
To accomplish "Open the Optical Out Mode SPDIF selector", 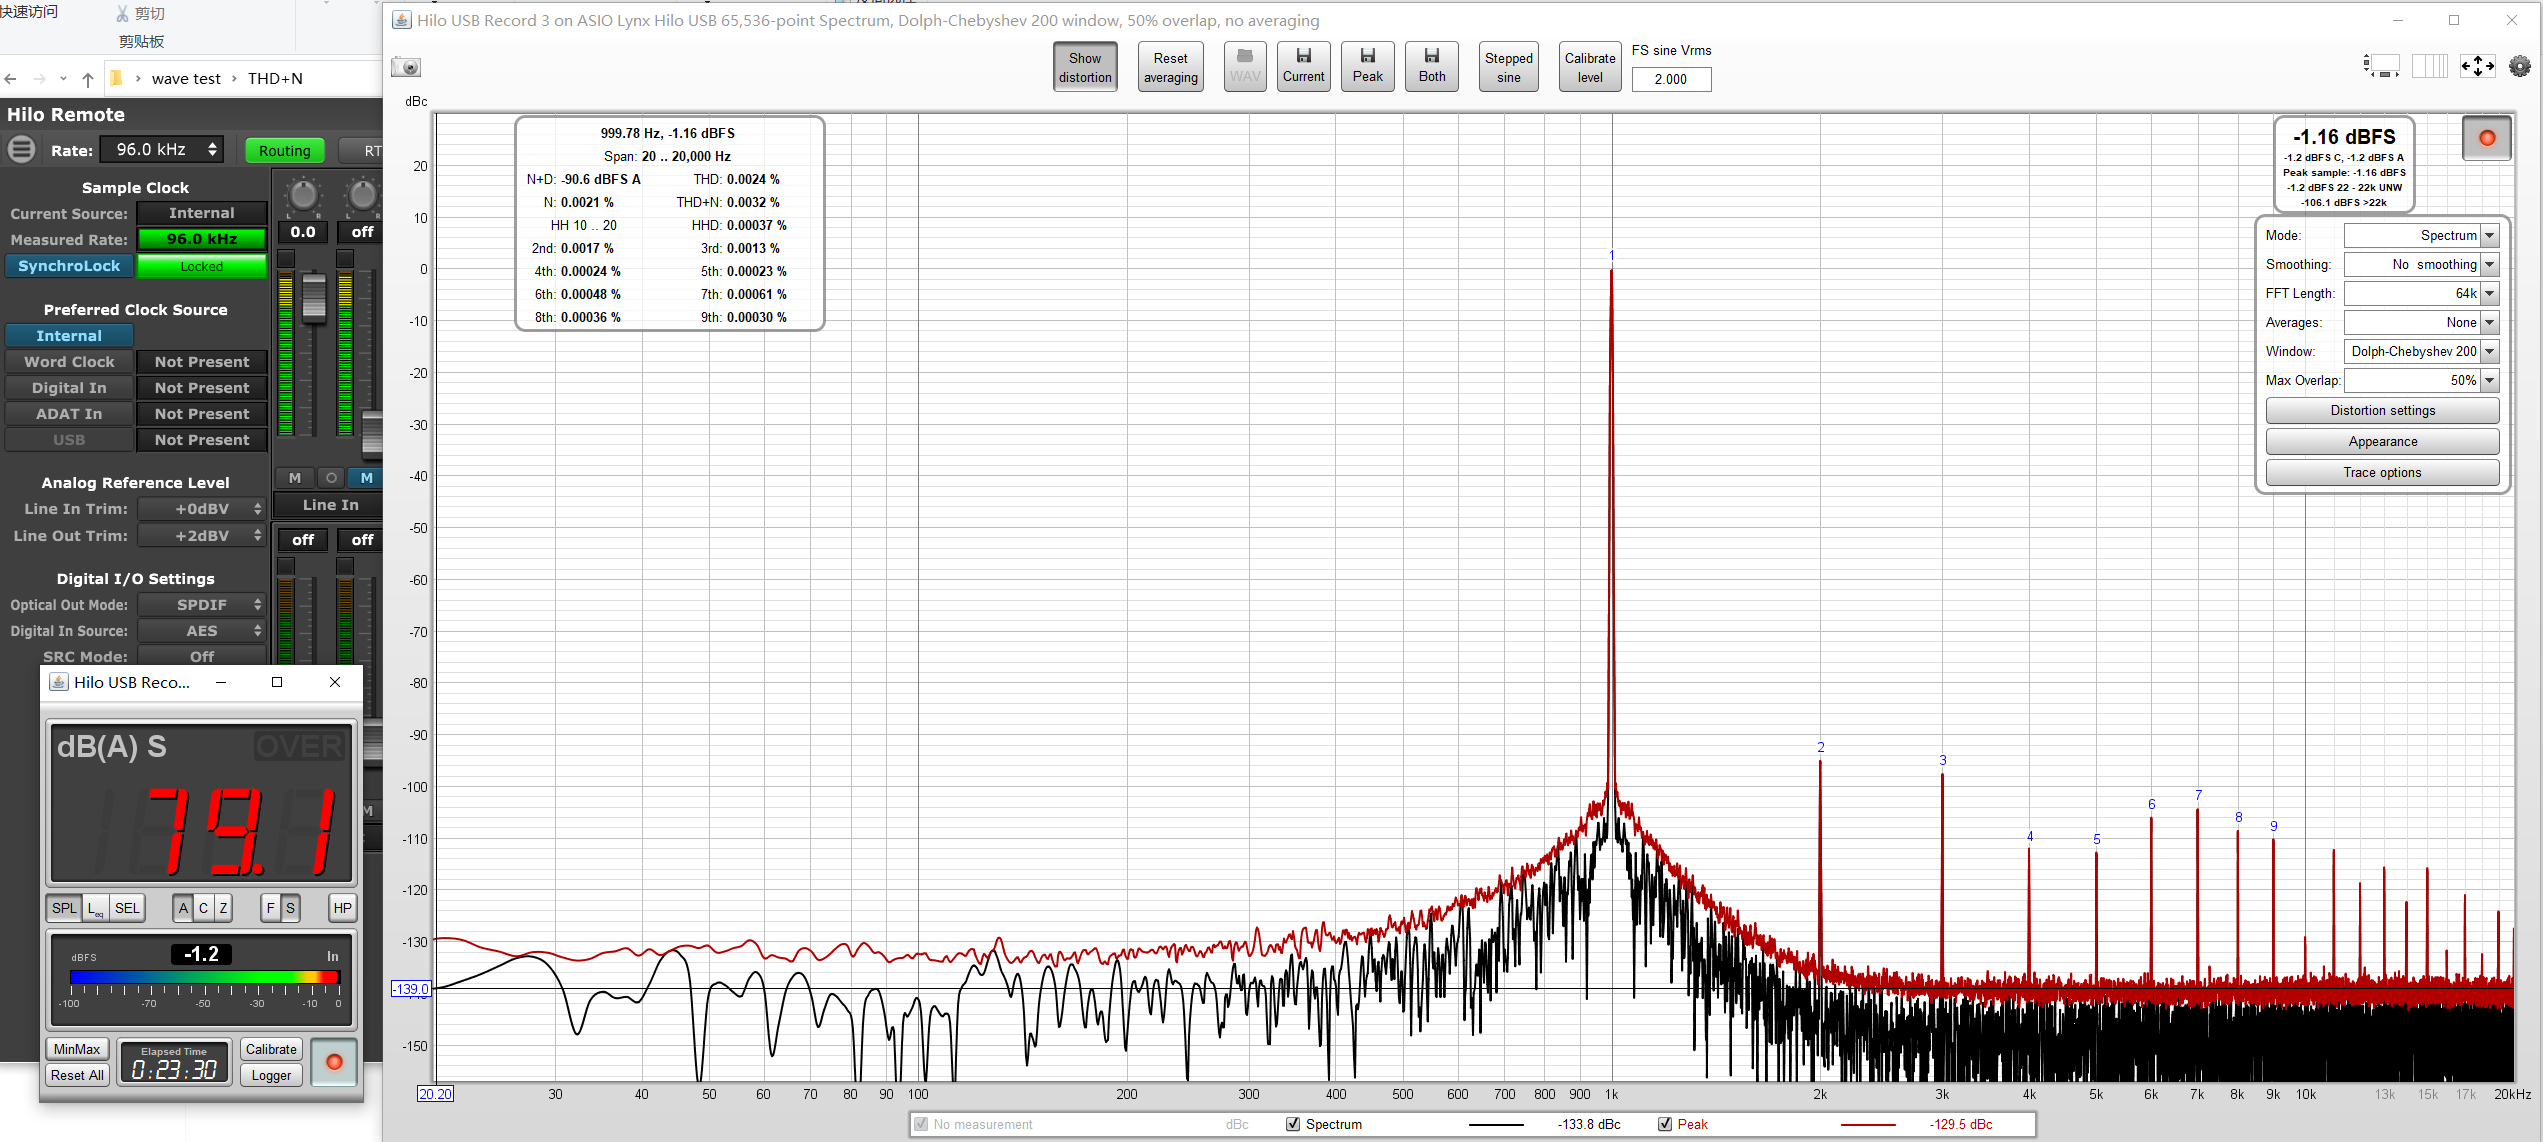I will [x=202, y=605].
